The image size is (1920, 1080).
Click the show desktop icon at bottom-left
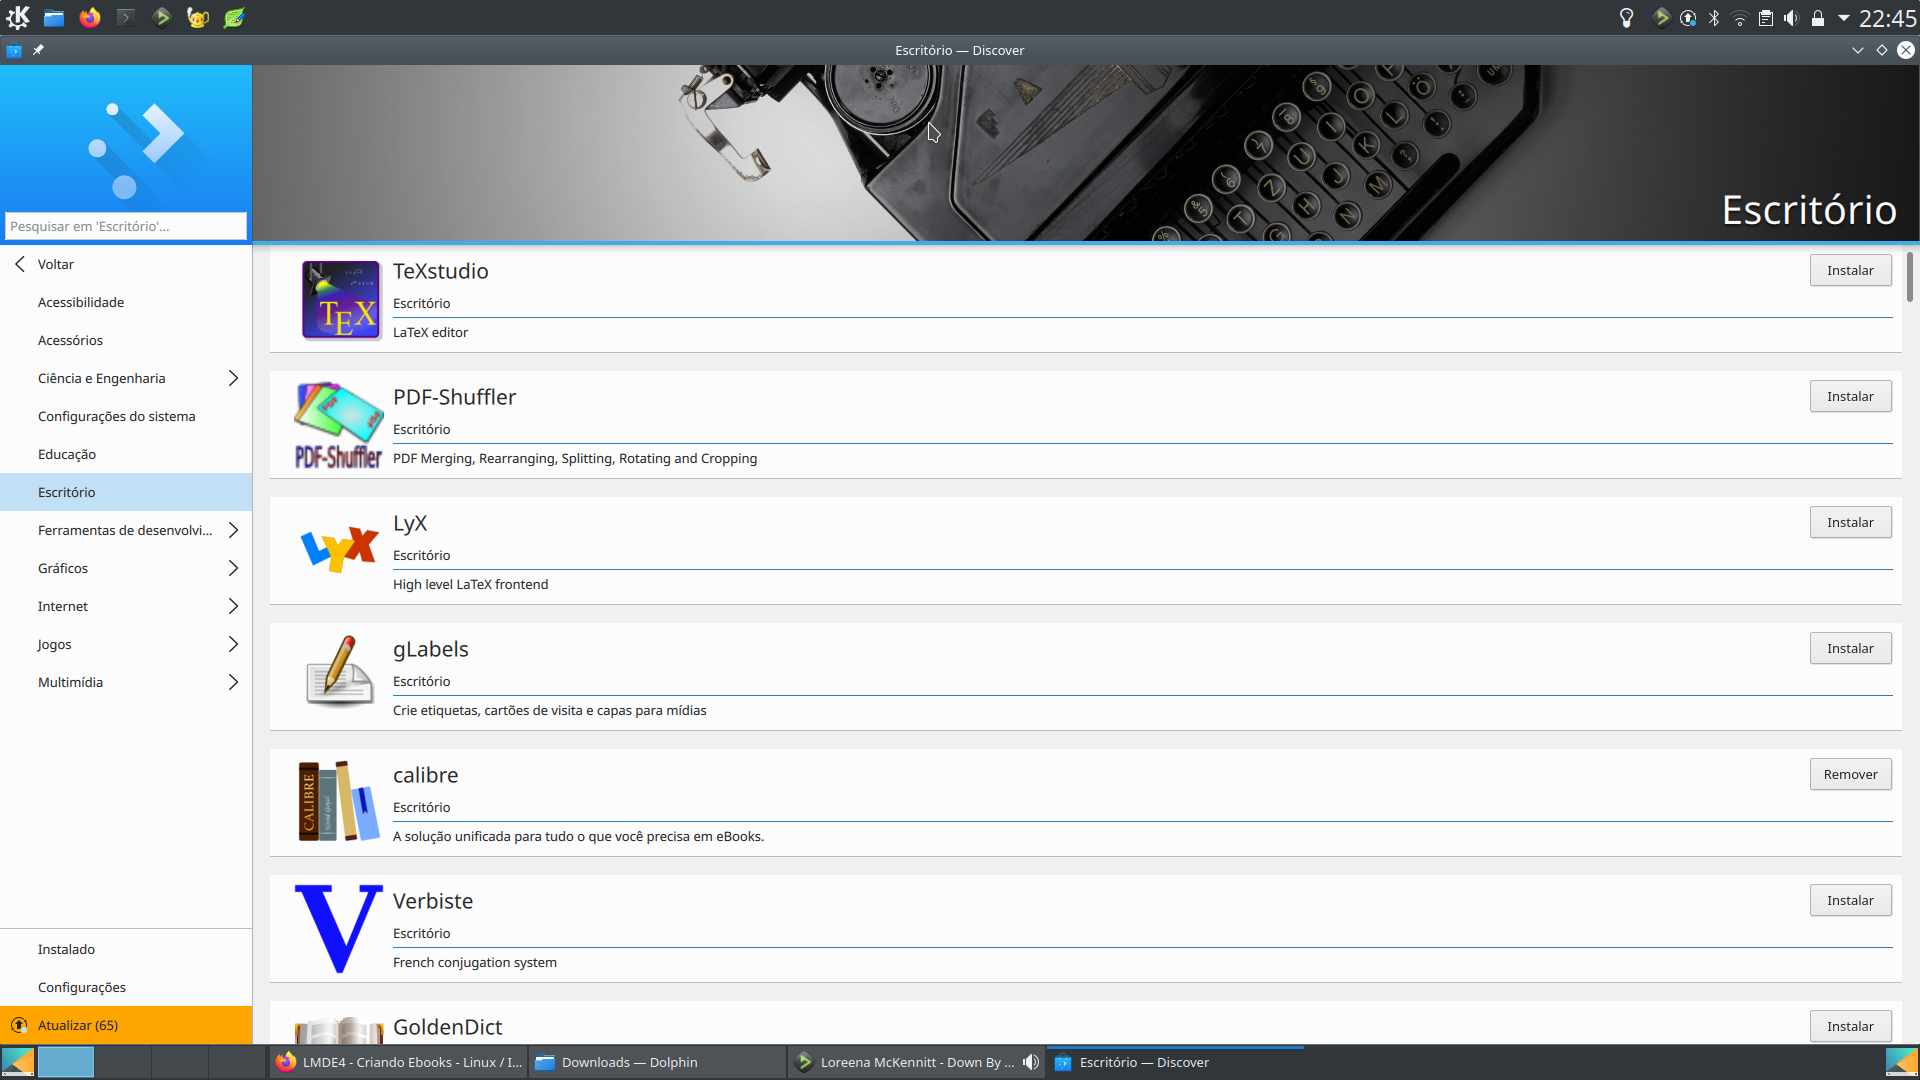[18, 1062]
